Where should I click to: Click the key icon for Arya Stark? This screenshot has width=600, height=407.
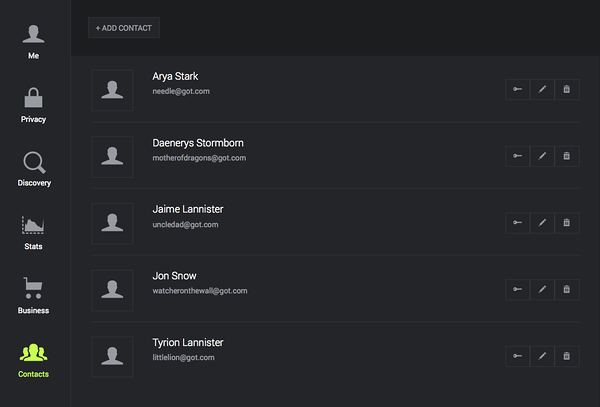(517, 90)
